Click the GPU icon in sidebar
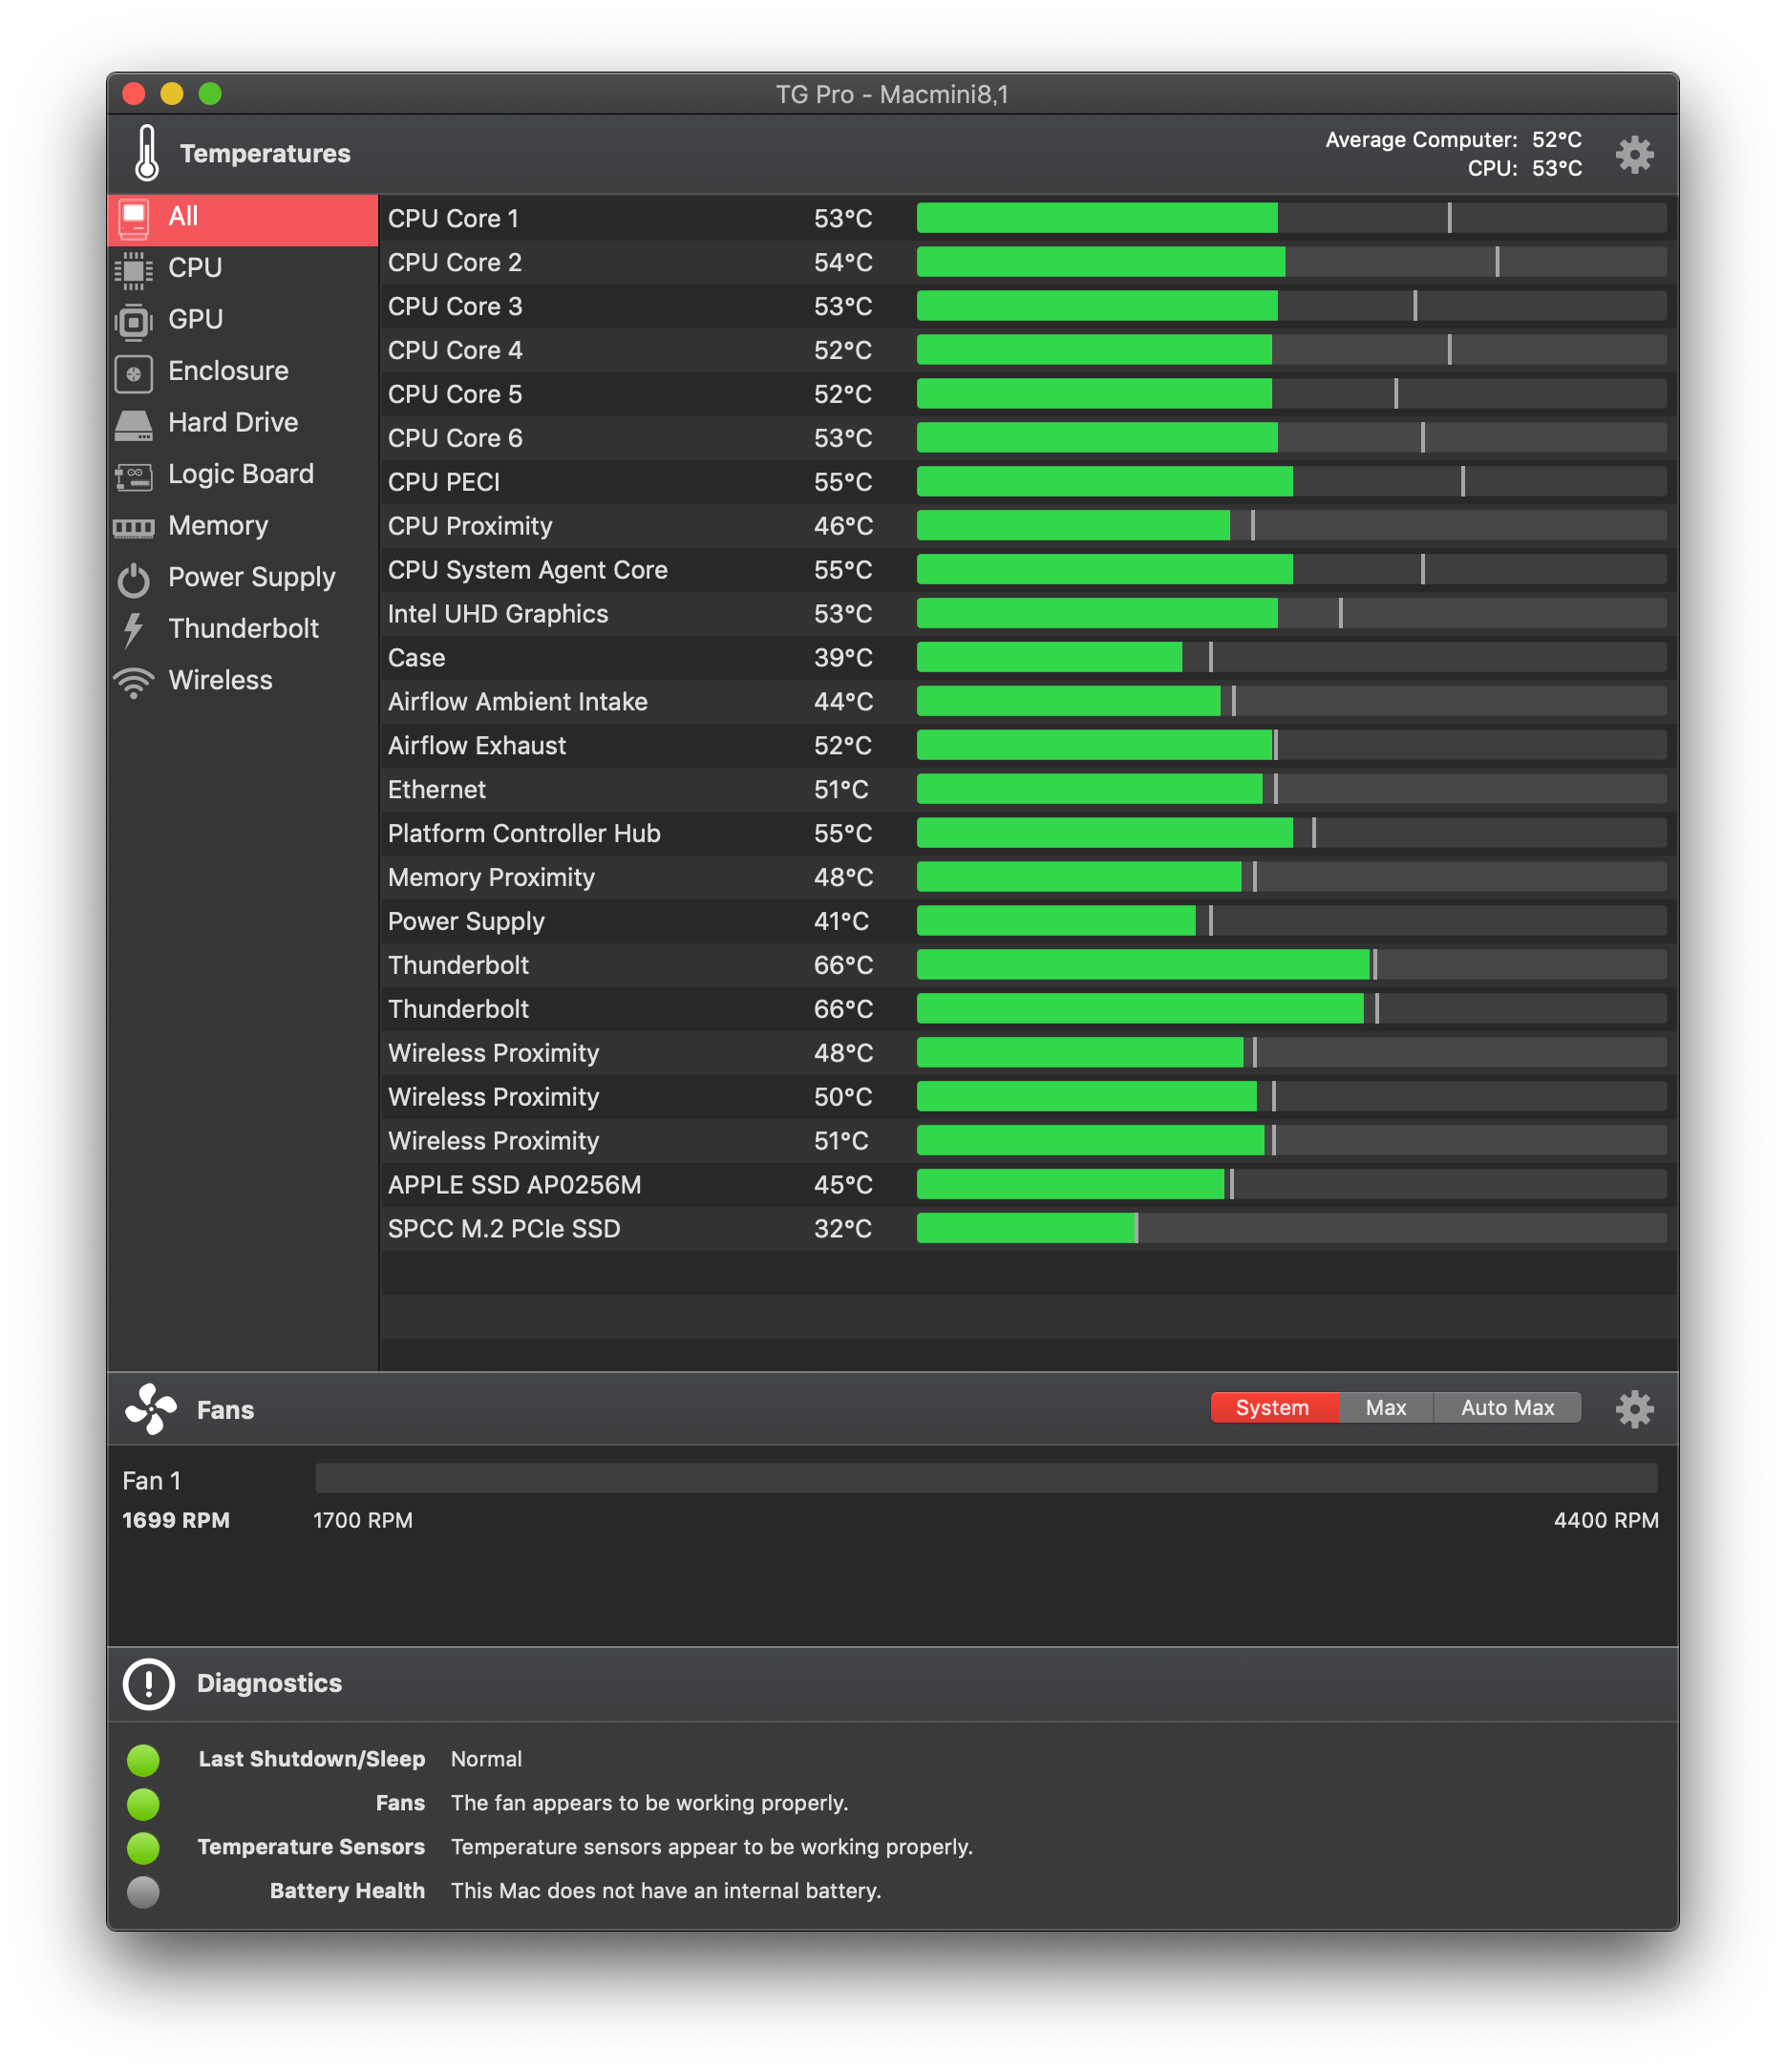This screenshot has width=1786, height=2072. [134, 320]
